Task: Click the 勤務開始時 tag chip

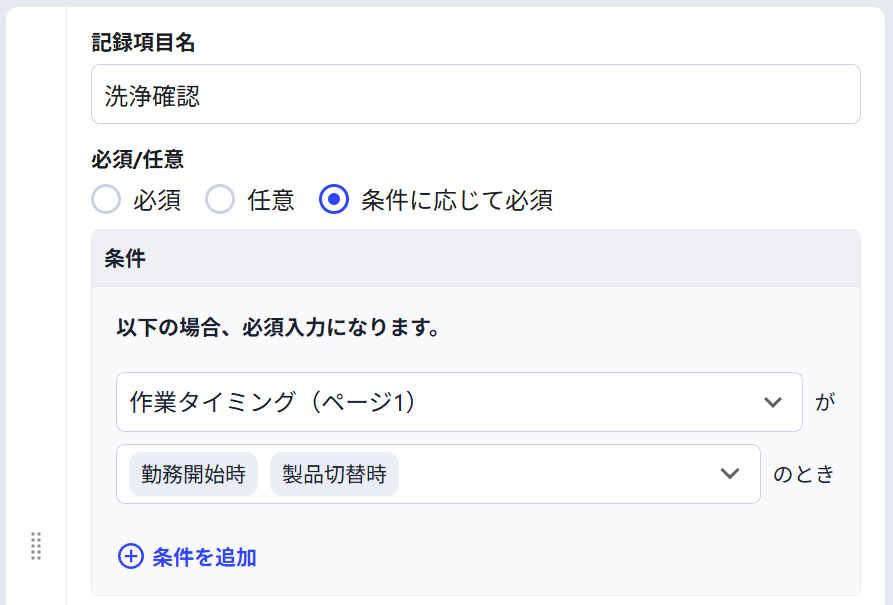Action: [194, 474]
